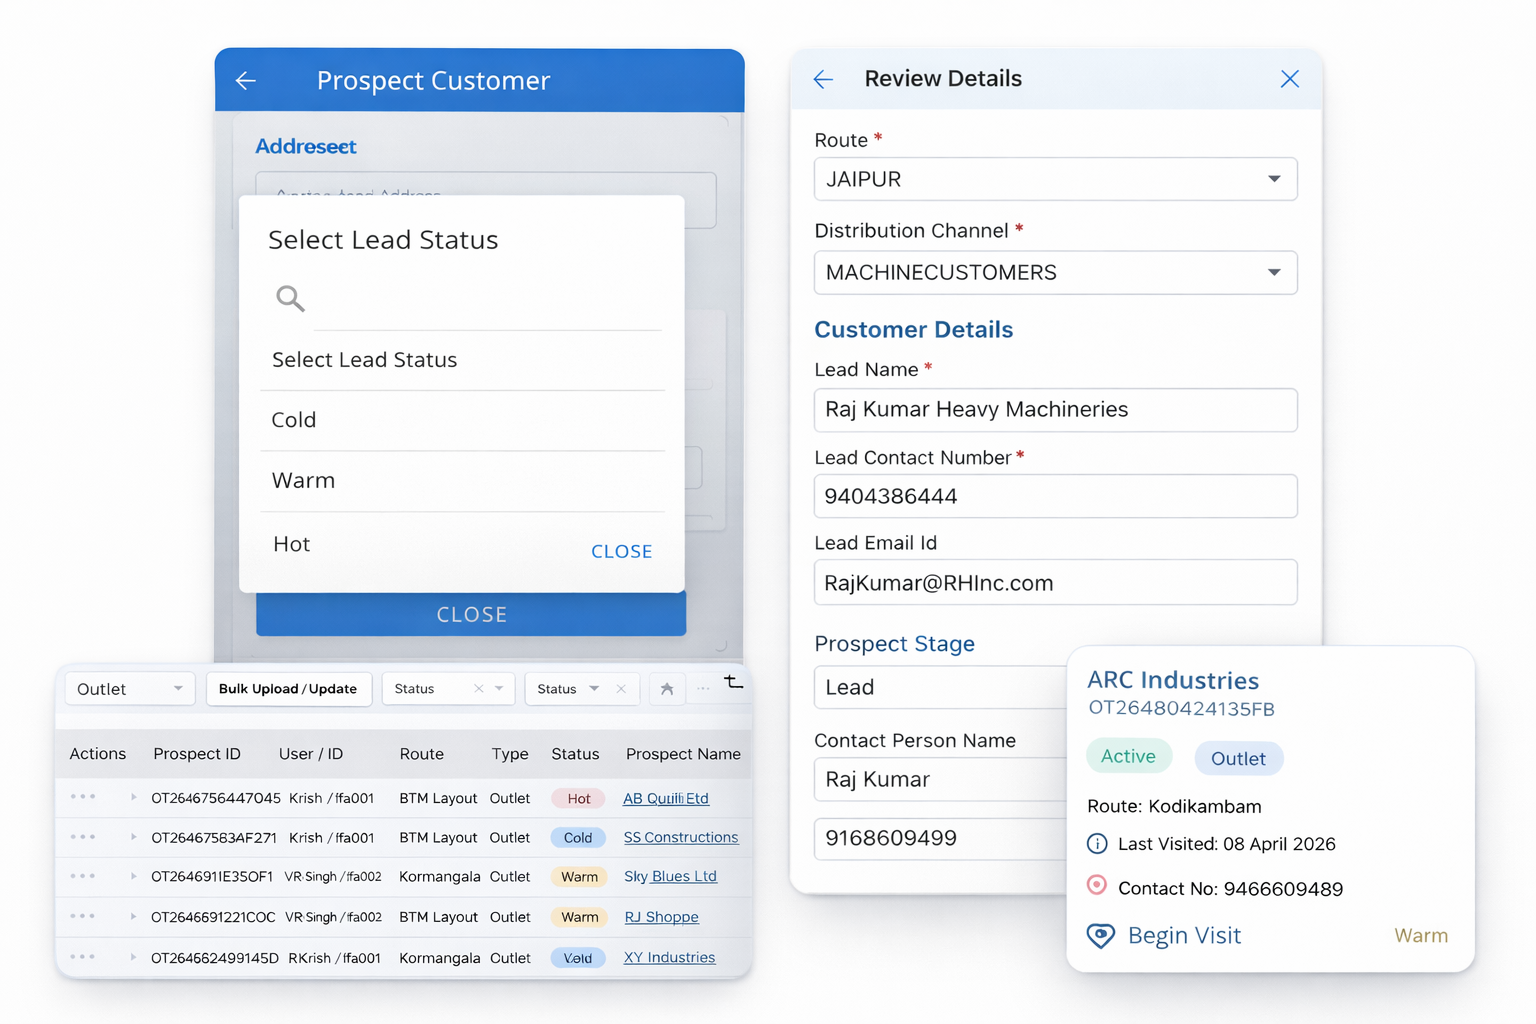Screen dimensions: 1536x1024
Task: Open the RJ Shoppe link
Action: tap(661, 917)
